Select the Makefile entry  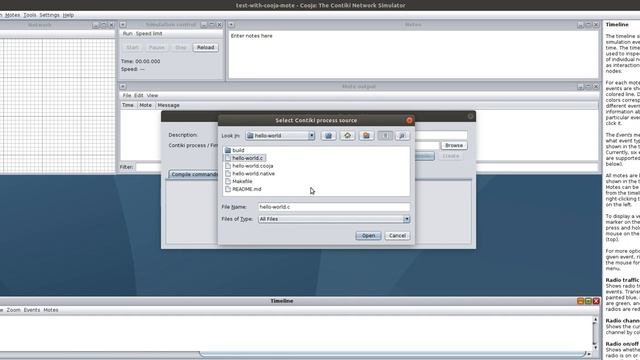239,181
